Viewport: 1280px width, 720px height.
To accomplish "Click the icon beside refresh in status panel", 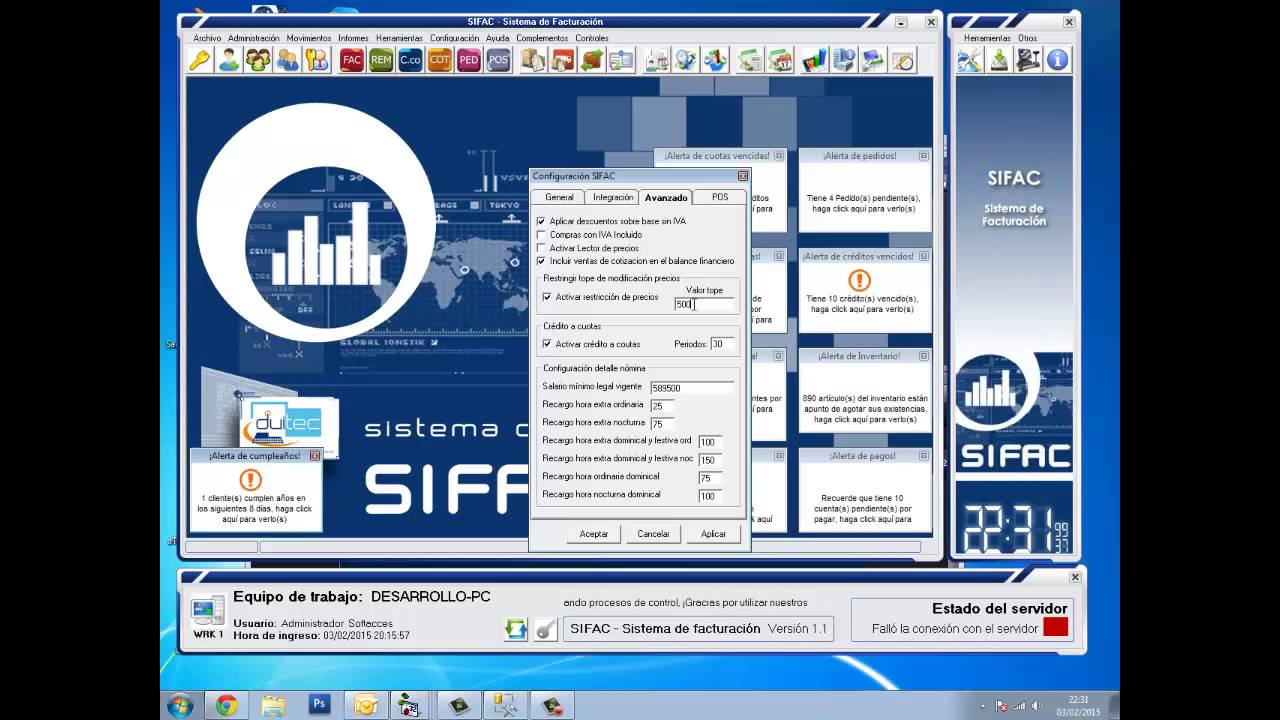I will click(x=545, y=629).
